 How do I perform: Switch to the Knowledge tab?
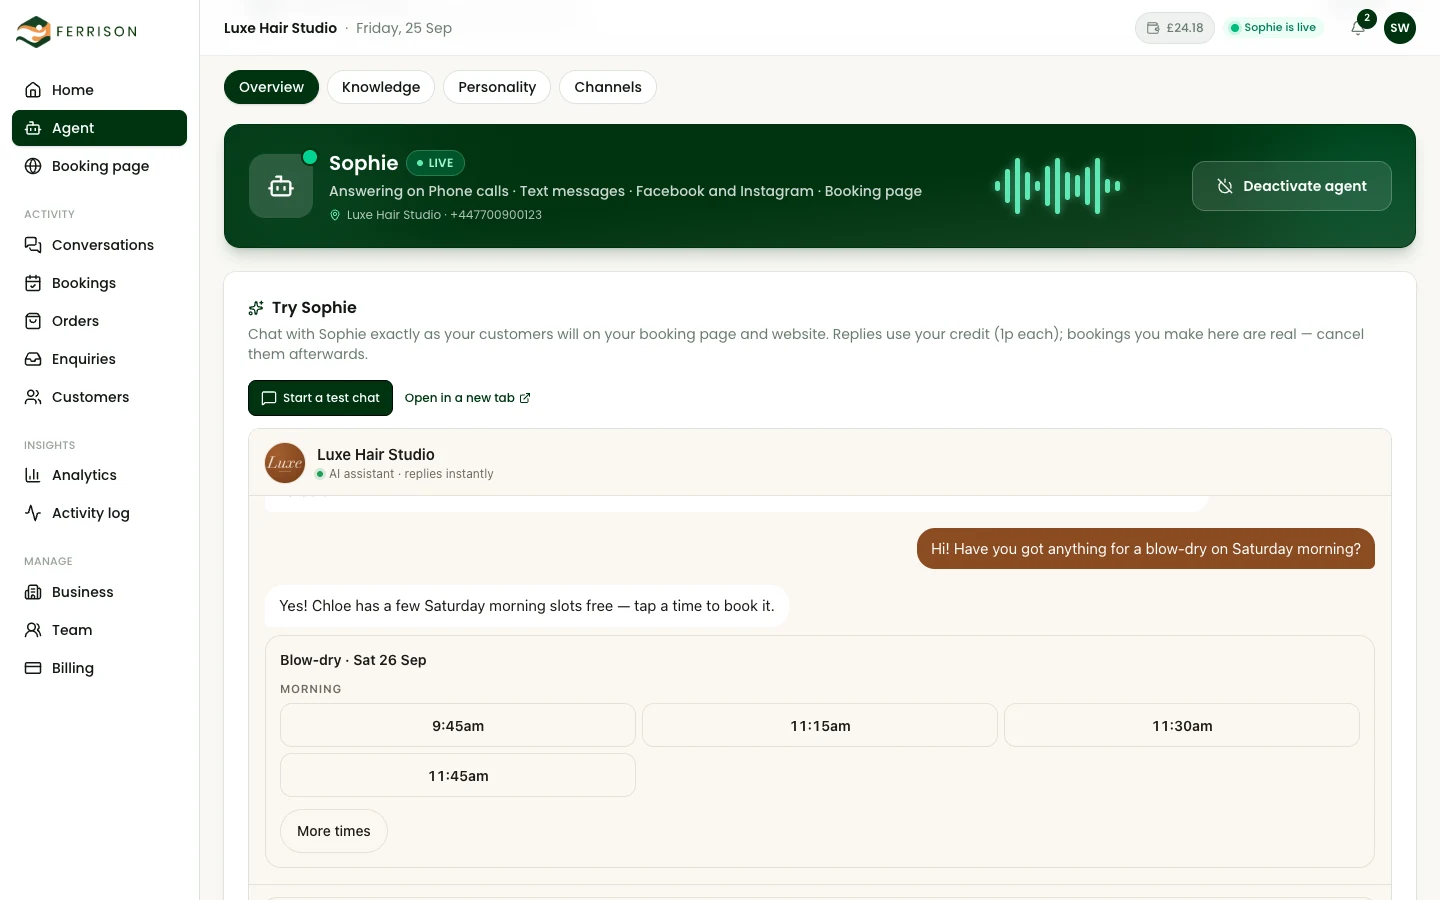click(381, 87)
